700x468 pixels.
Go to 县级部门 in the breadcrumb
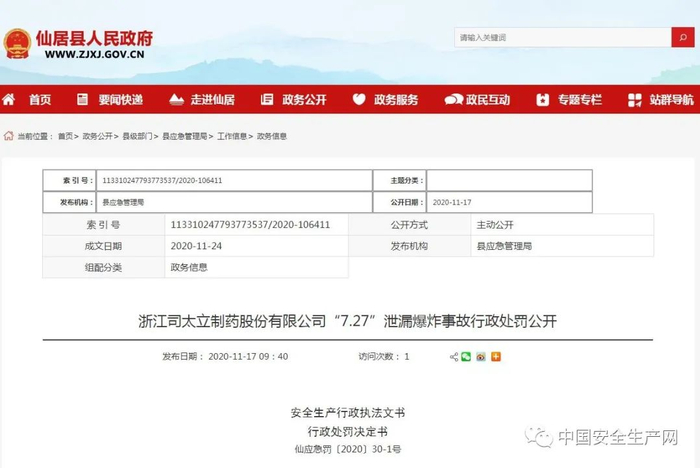coord(138,136)
